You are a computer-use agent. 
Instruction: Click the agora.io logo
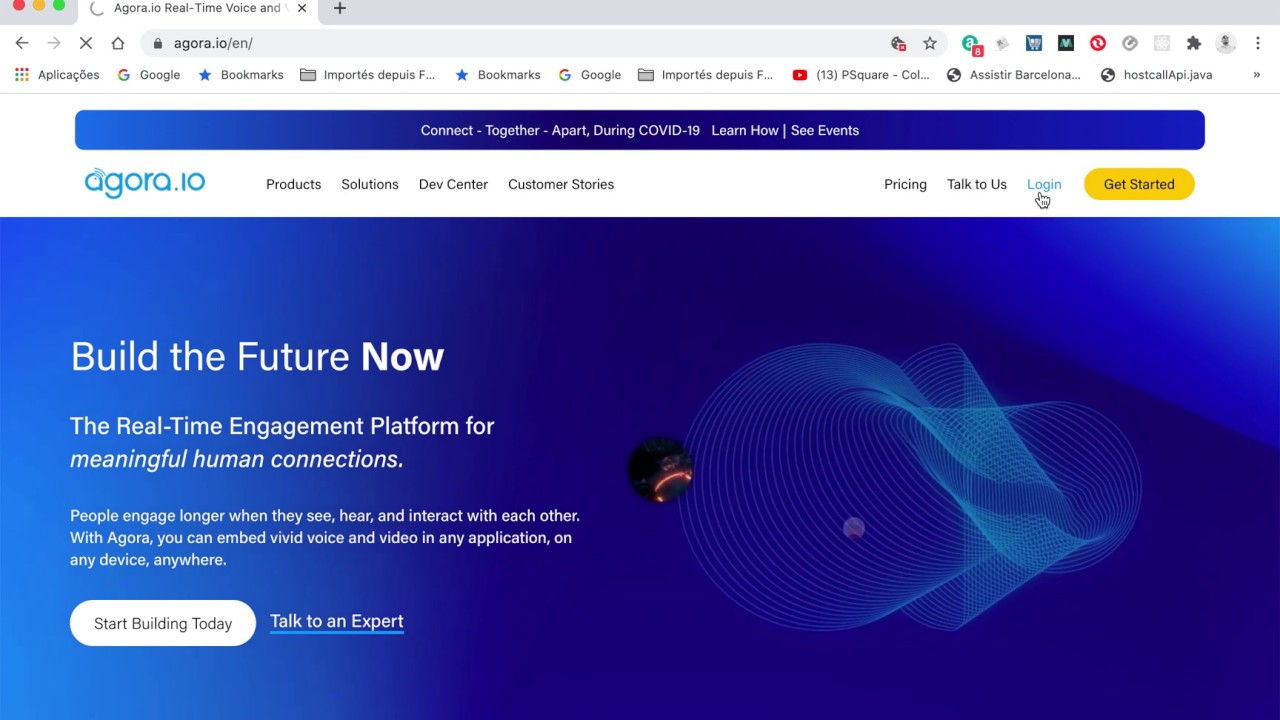click(145, 182)
